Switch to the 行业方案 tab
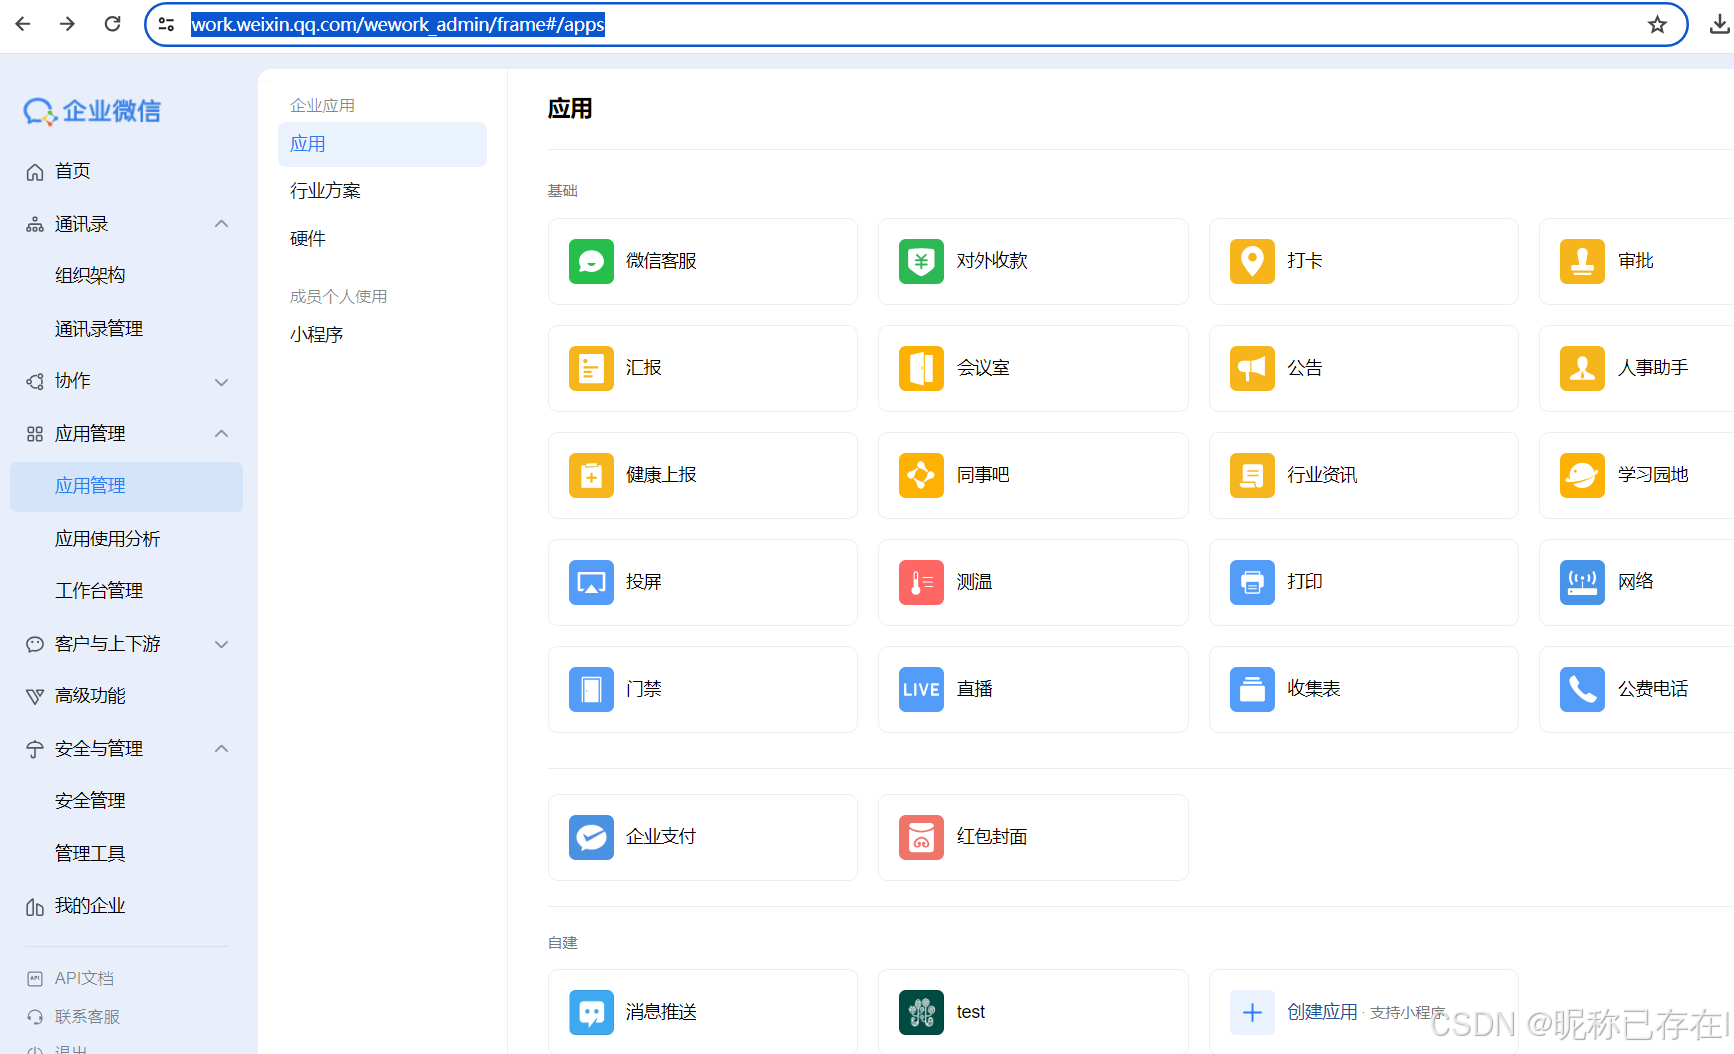 tap(325, 190)
